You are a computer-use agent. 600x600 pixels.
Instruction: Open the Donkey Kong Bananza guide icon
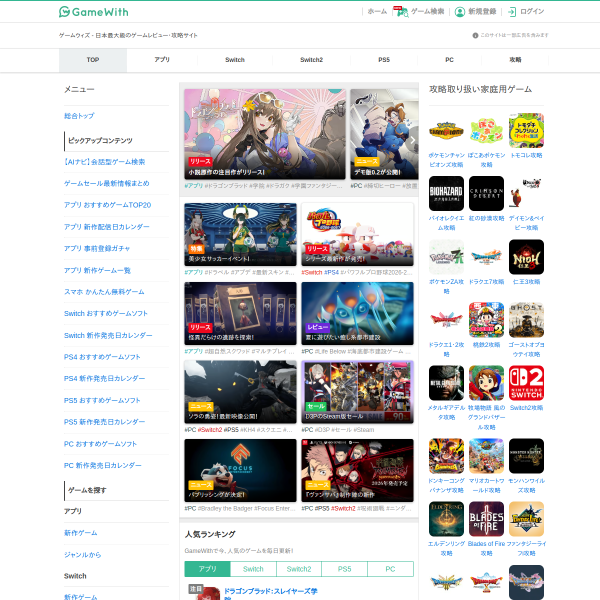pos(446,456)
